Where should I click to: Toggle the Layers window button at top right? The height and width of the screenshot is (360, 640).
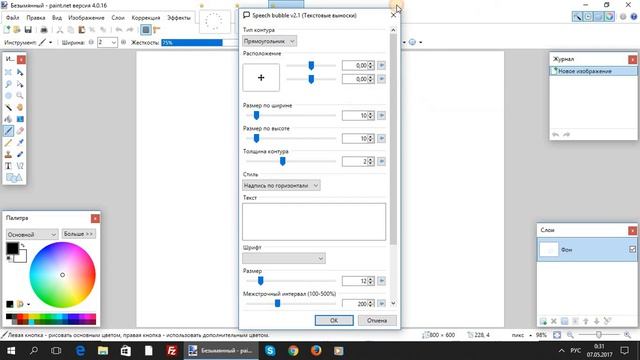(x=599, y=17)
